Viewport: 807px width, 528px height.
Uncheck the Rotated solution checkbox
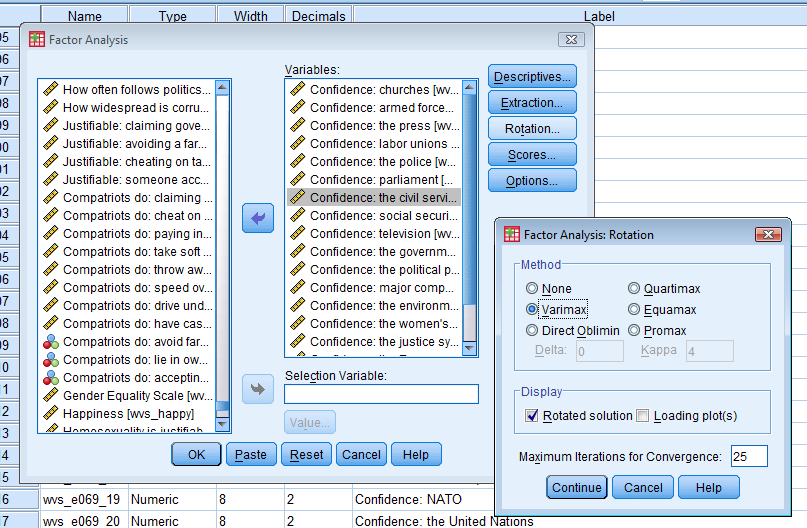(x=532, y=416)
